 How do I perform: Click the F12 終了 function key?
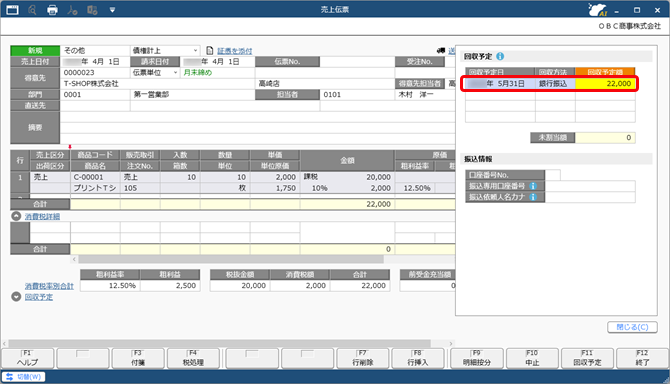[x=642, y=358]
